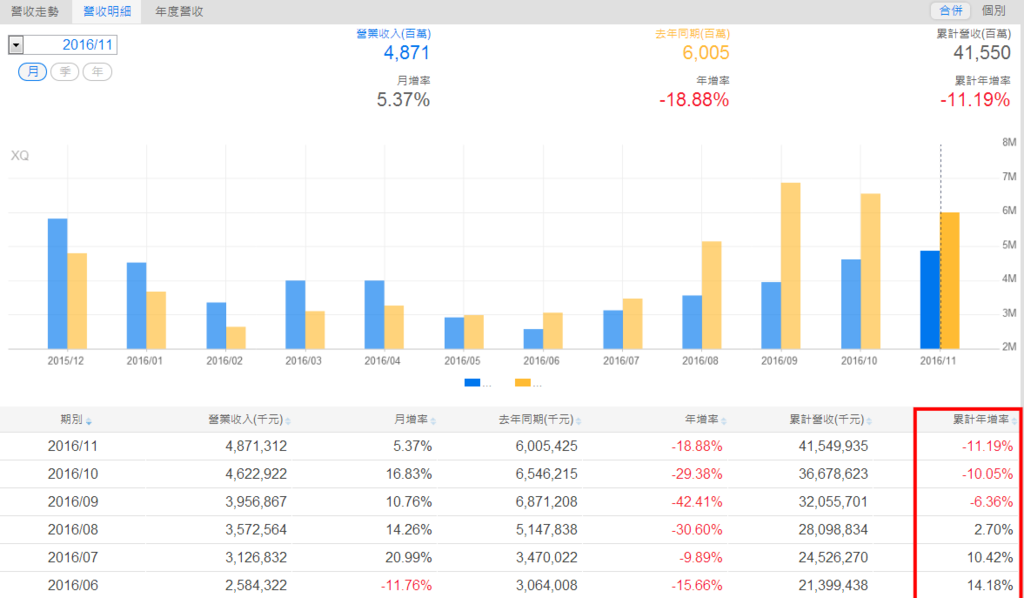Image resolution: width=1024 pixels, height=598 pixels.
Task: Click the 2016/09 period cell in table
Action: 72,502
